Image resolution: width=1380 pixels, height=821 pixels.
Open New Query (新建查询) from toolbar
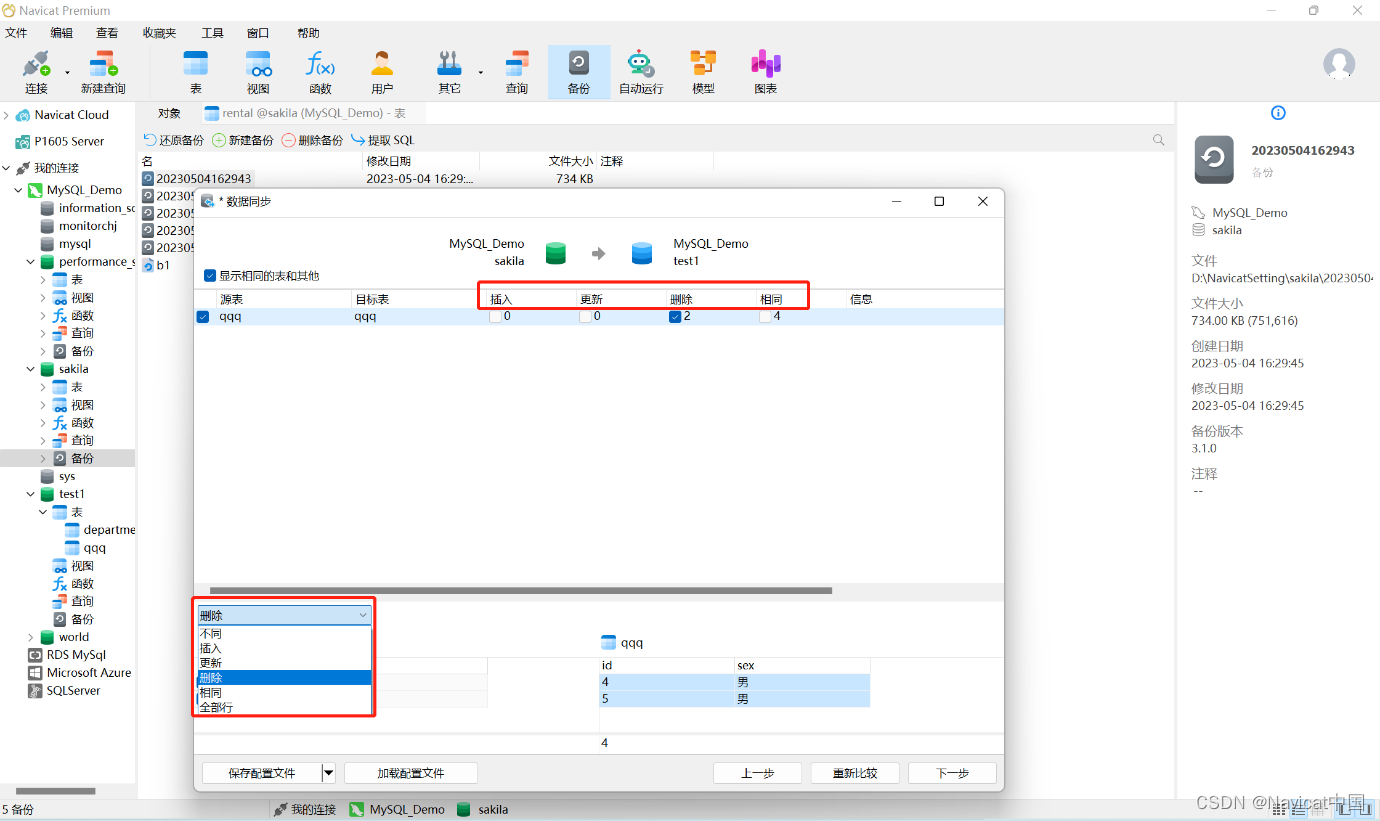point(103,73)
